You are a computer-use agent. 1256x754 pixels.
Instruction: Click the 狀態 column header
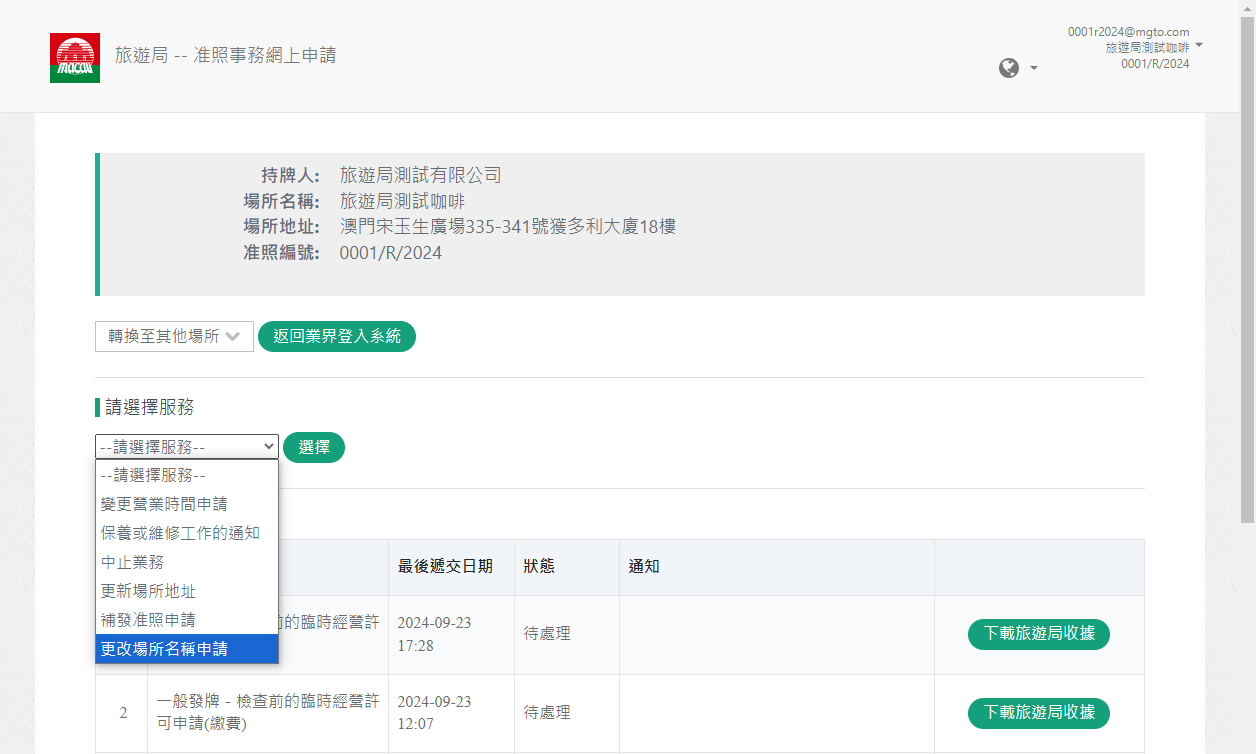pyautogui.click(x=539, y=567)
